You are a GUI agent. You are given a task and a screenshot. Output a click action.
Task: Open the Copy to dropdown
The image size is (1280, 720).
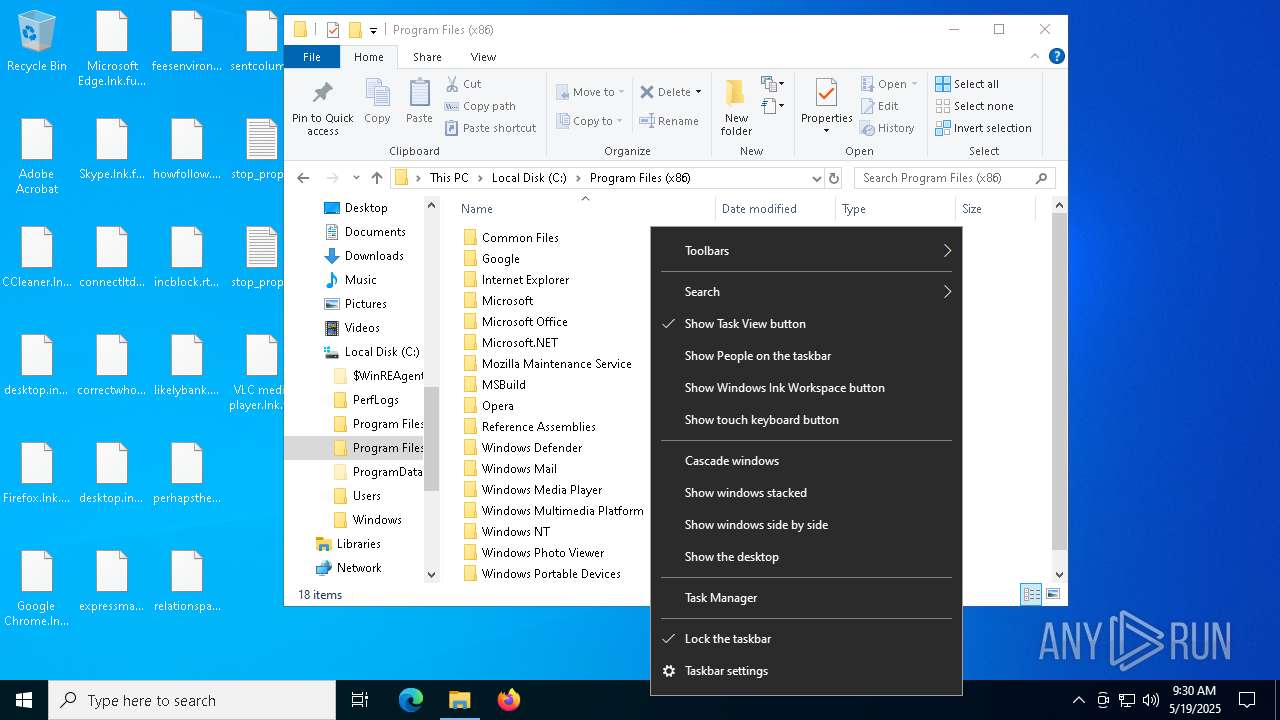590,121
